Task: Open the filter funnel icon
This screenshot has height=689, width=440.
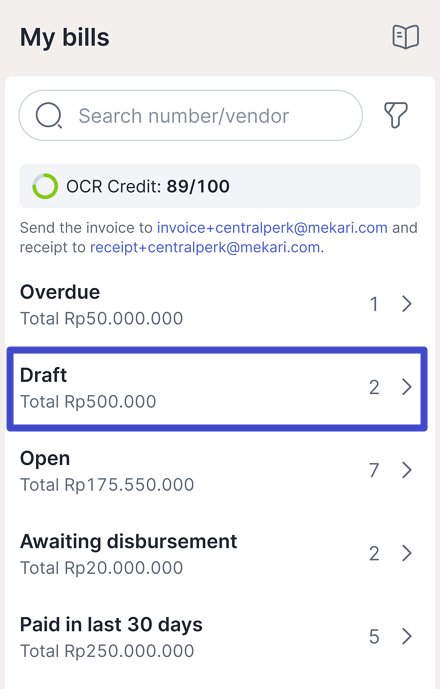Action: click(x=396, y=115)
